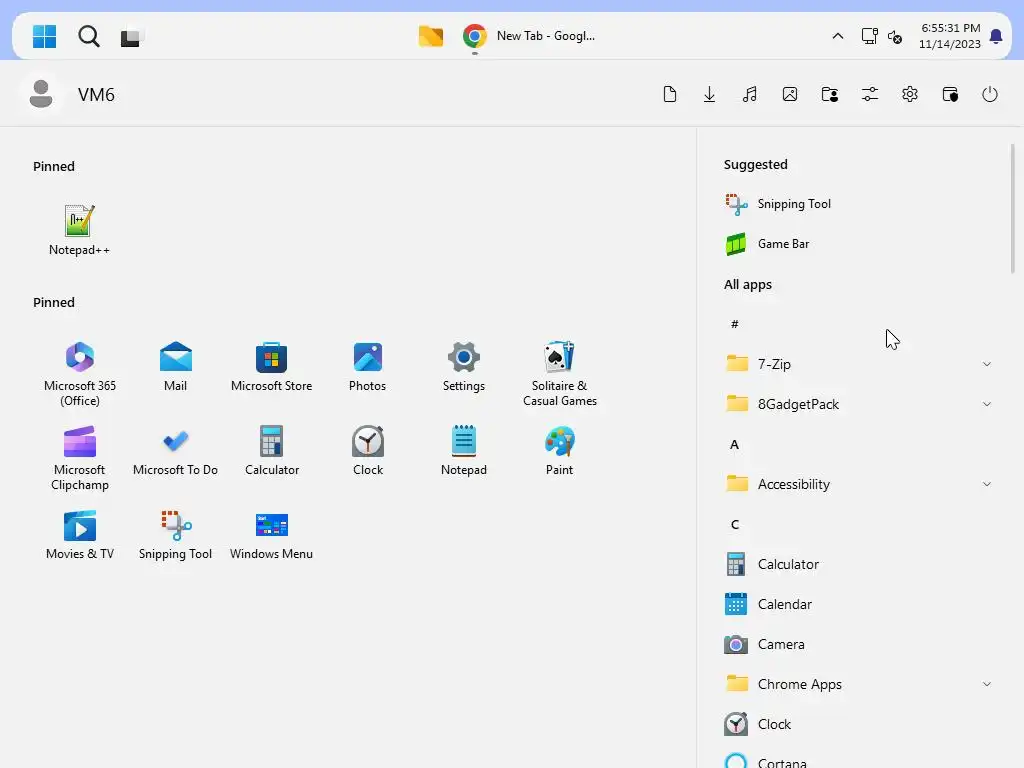Open the Music folder icon in header
The image size is (1024, 768).
[x=750, y=94]
